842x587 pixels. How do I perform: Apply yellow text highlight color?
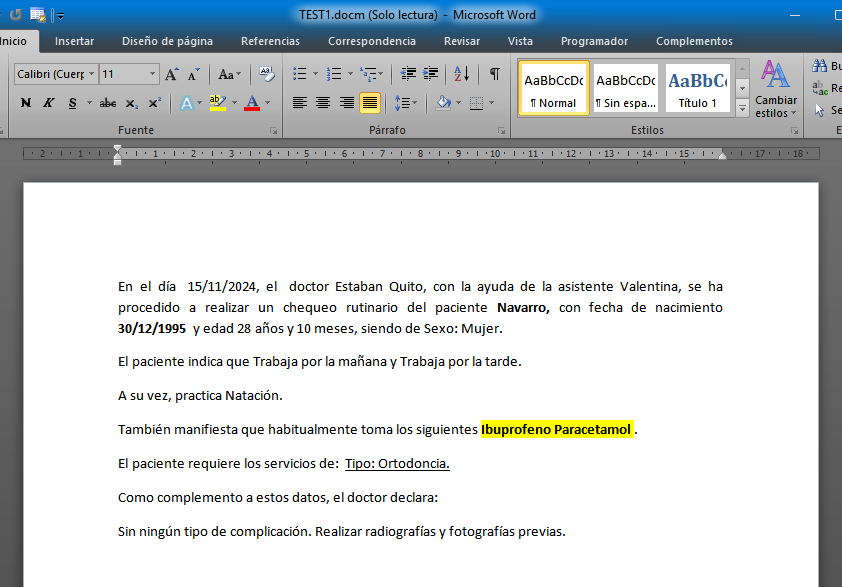pyautogui.click(x=217, y=103)
